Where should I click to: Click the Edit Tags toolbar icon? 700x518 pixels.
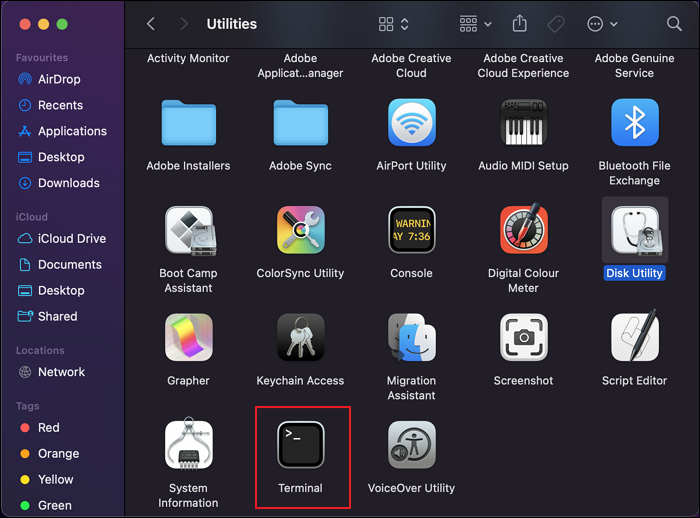pos(556,24)
